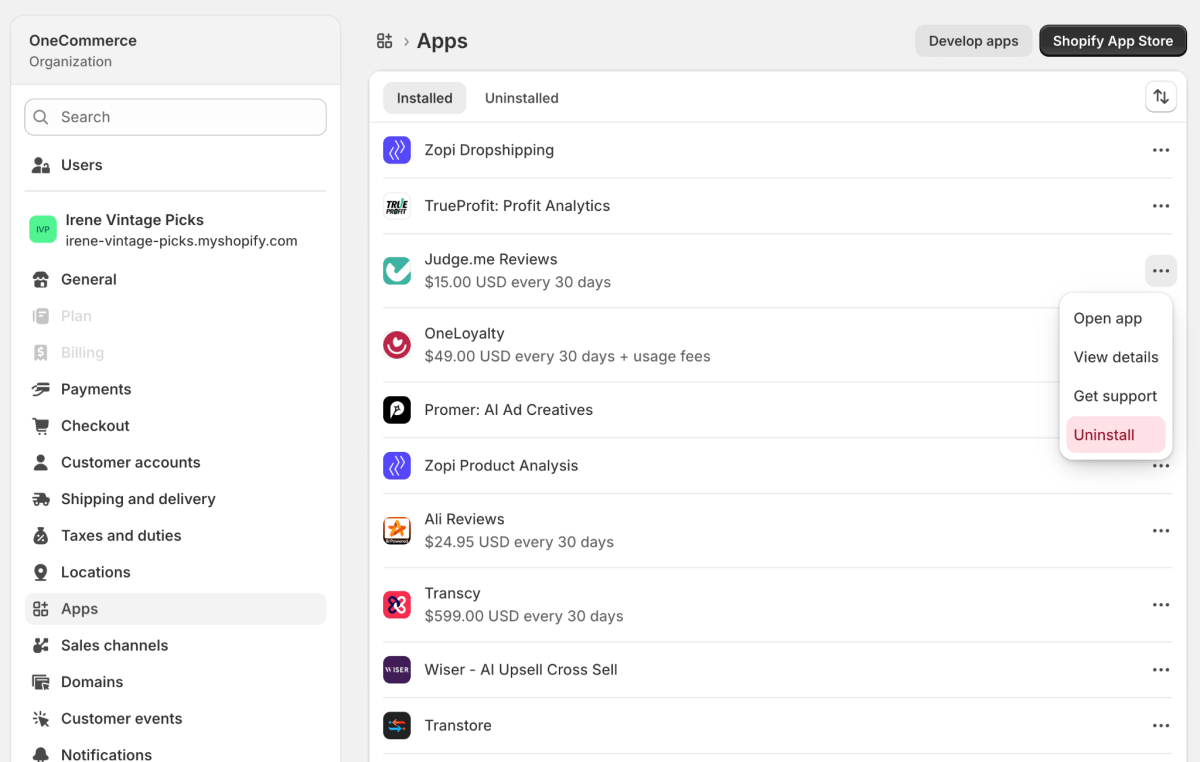Viewport: 1200px width, 762px height.
Task: Open Taxes and duties settings
Action: (x=175, y=536)
